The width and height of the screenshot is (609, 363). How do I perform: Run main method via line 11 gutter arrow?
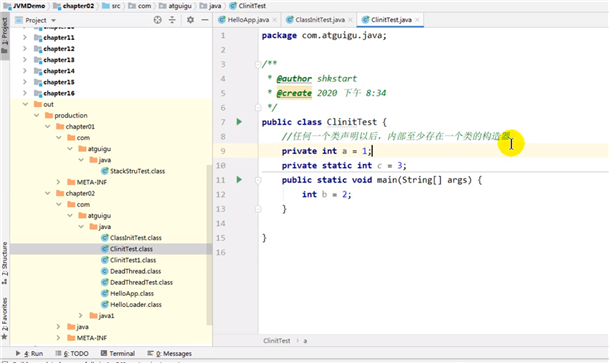(x=239, y=180)
